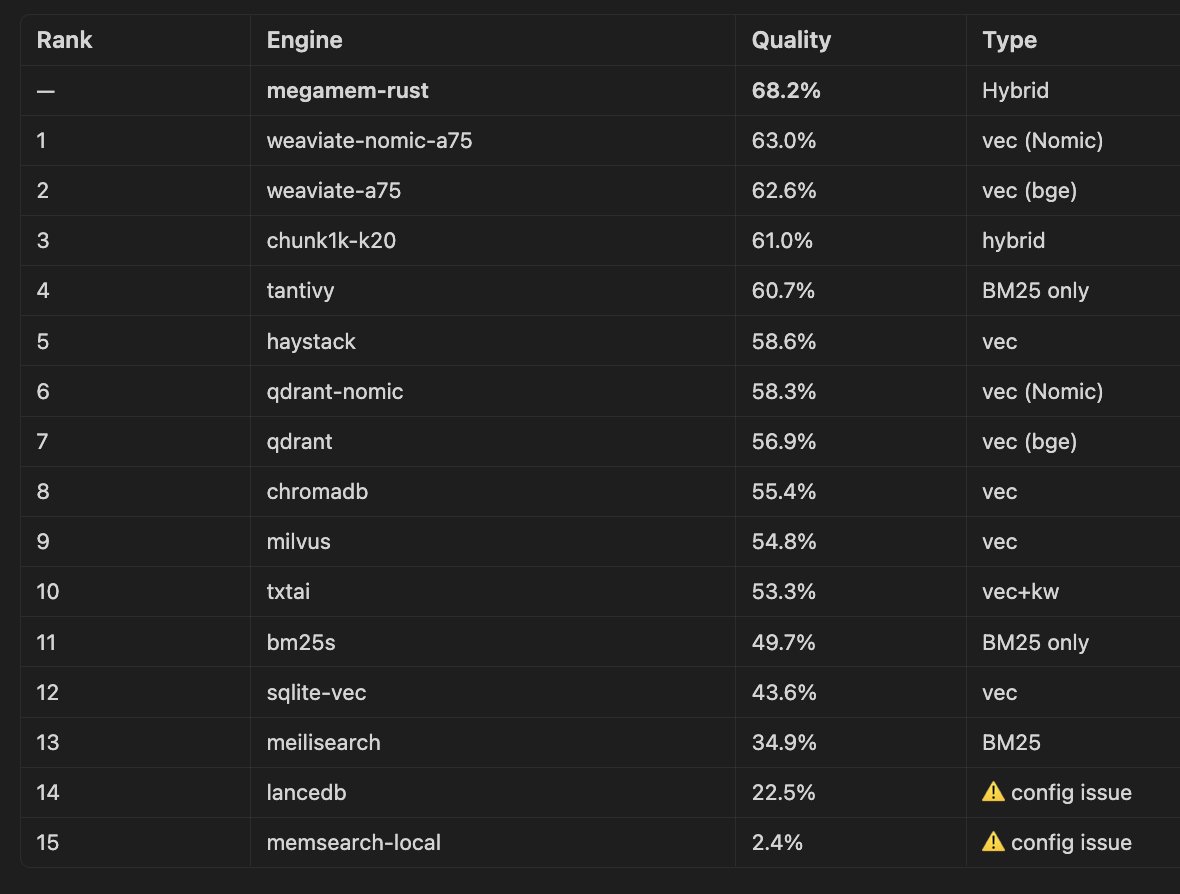Viewport: 1180px width, 894px height.
Task: Click the Engine column header
Action: point(305,40)
